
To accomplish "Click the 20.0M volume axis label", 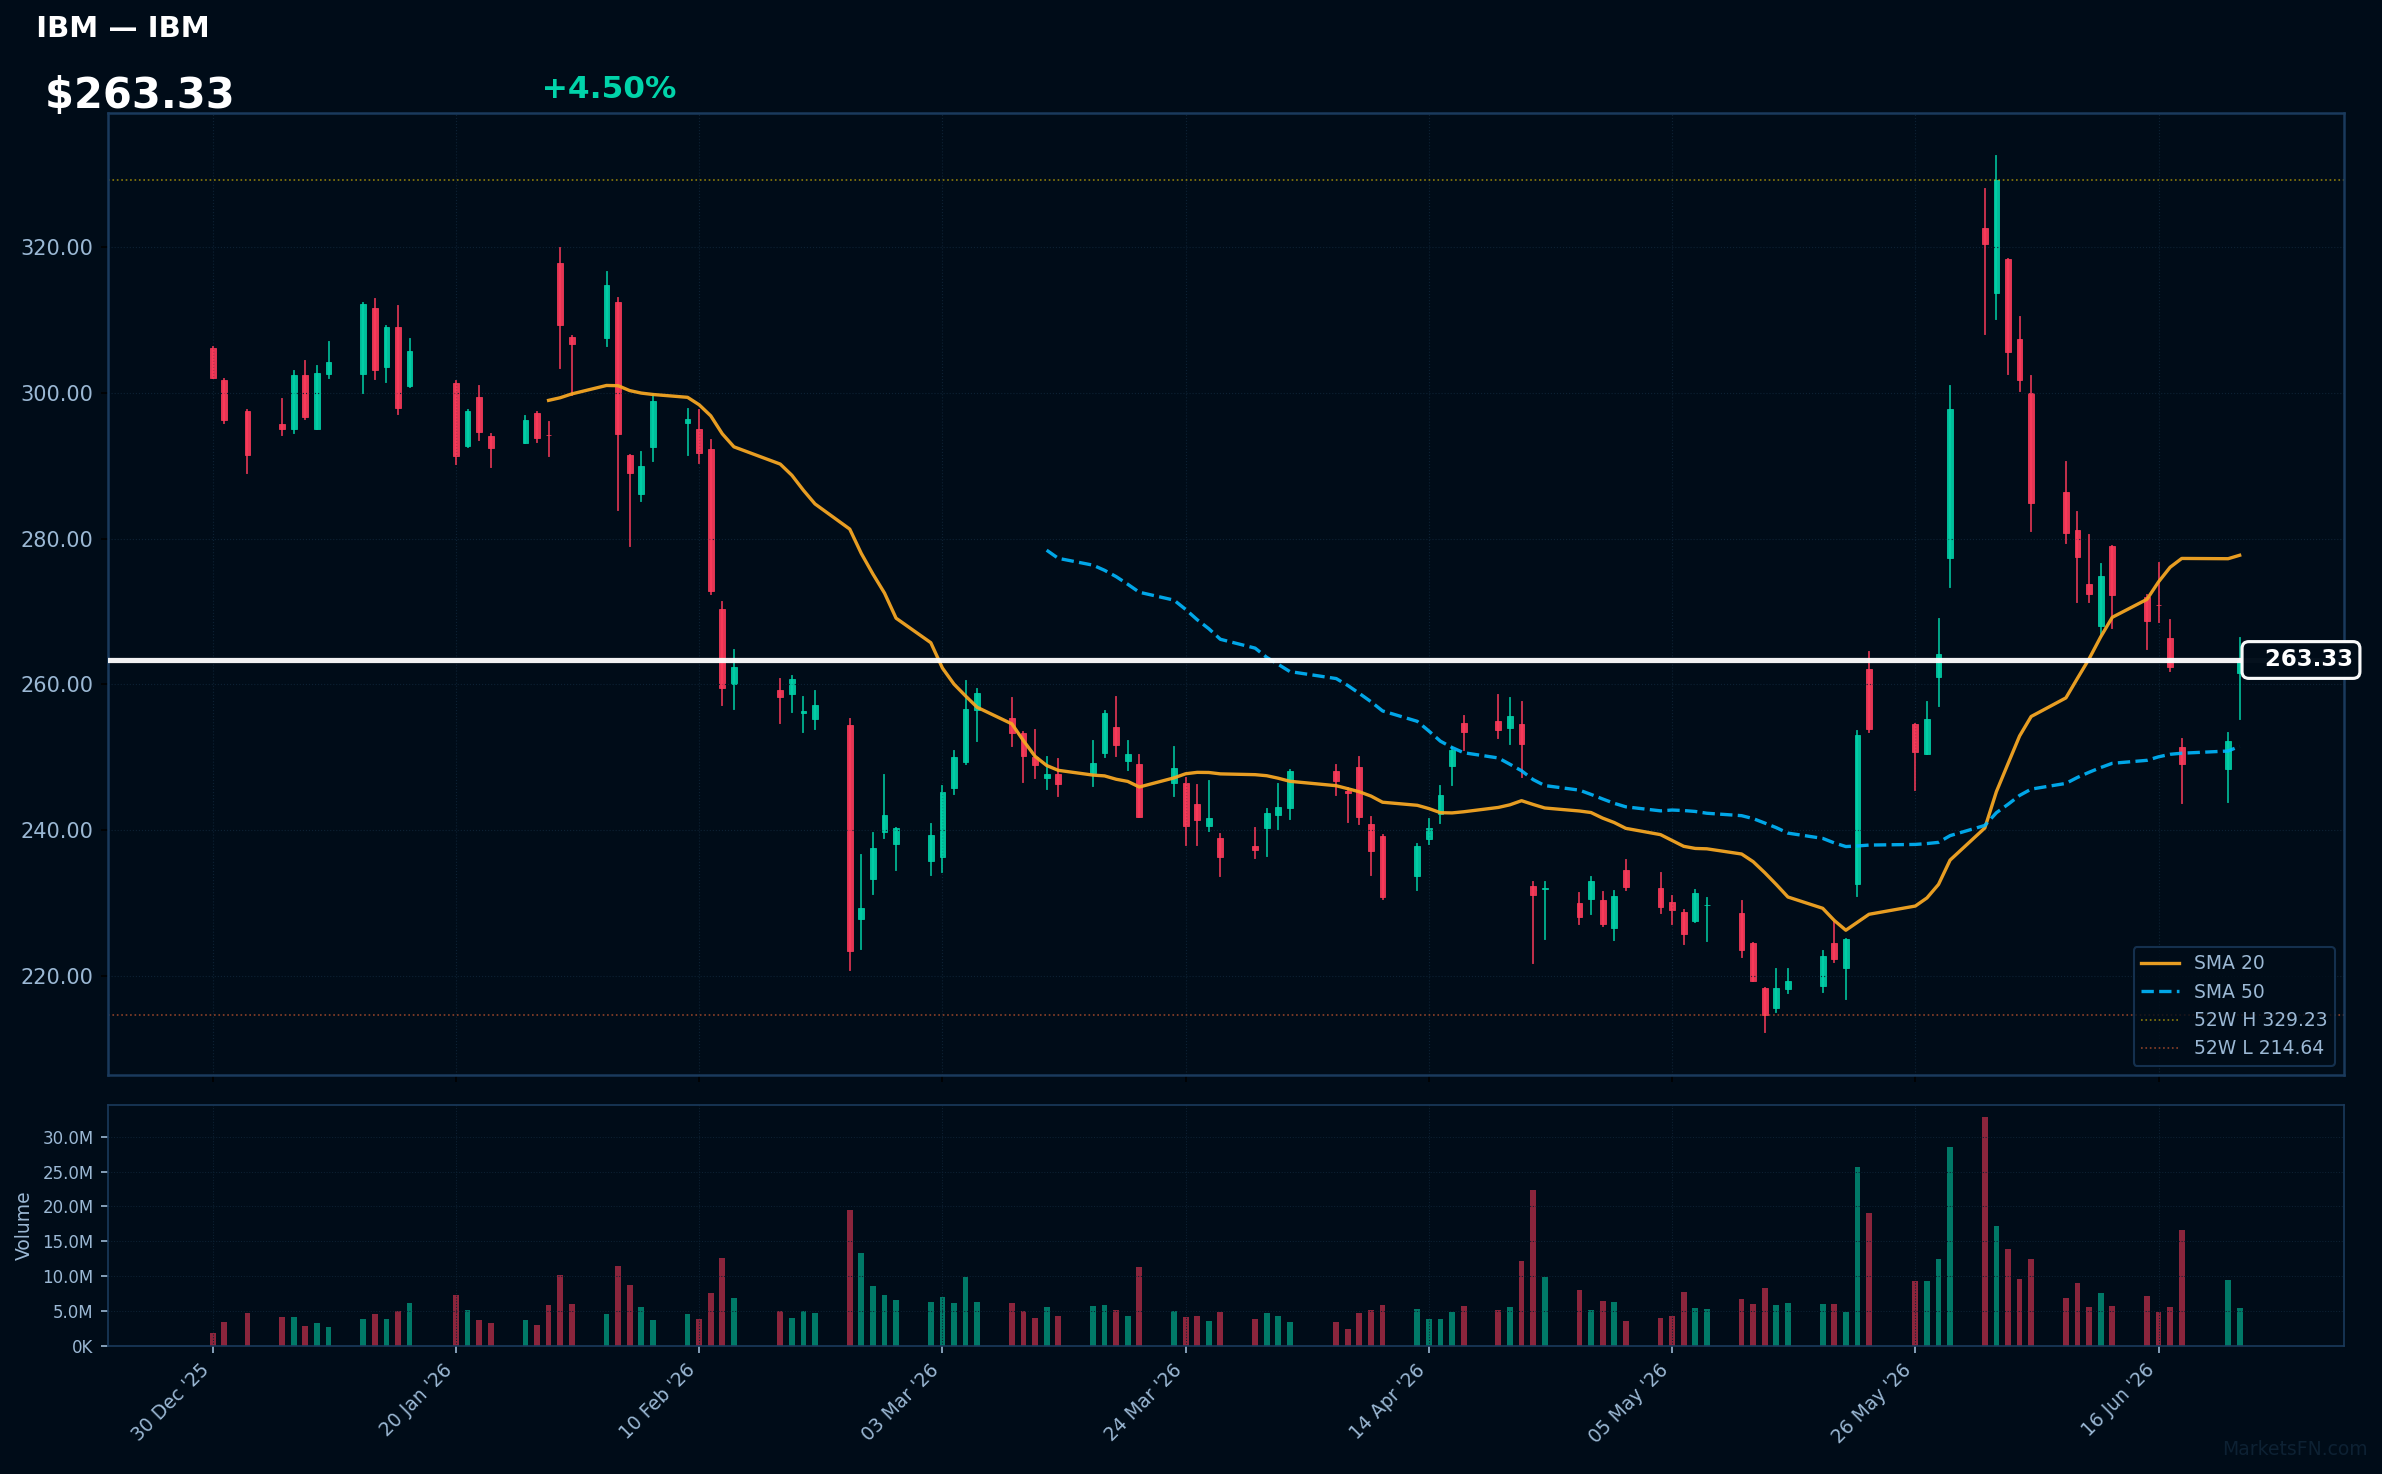I will 68,1207.
